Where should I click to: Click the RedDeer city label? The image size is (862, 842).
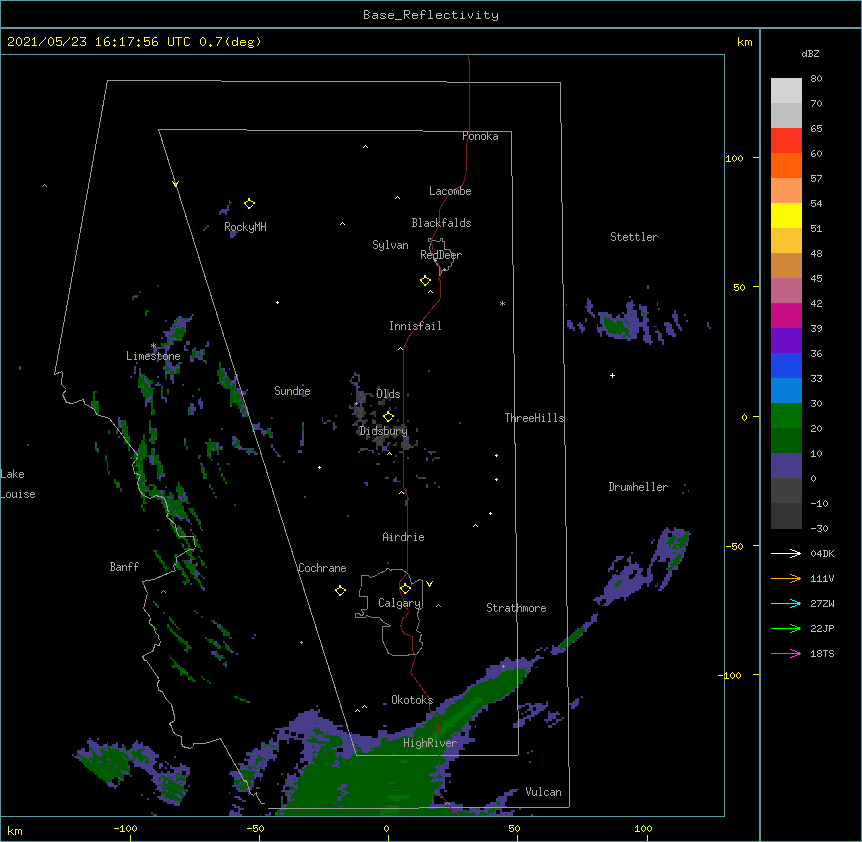click(441, 255)
